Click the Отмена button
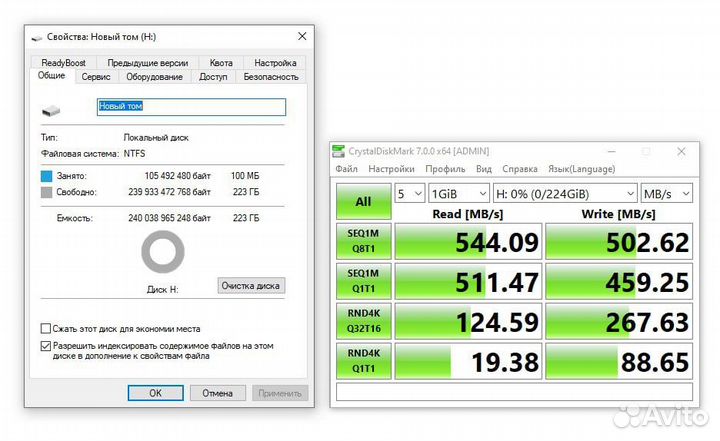This screenshot has width=720, height=441. [218, 393]
